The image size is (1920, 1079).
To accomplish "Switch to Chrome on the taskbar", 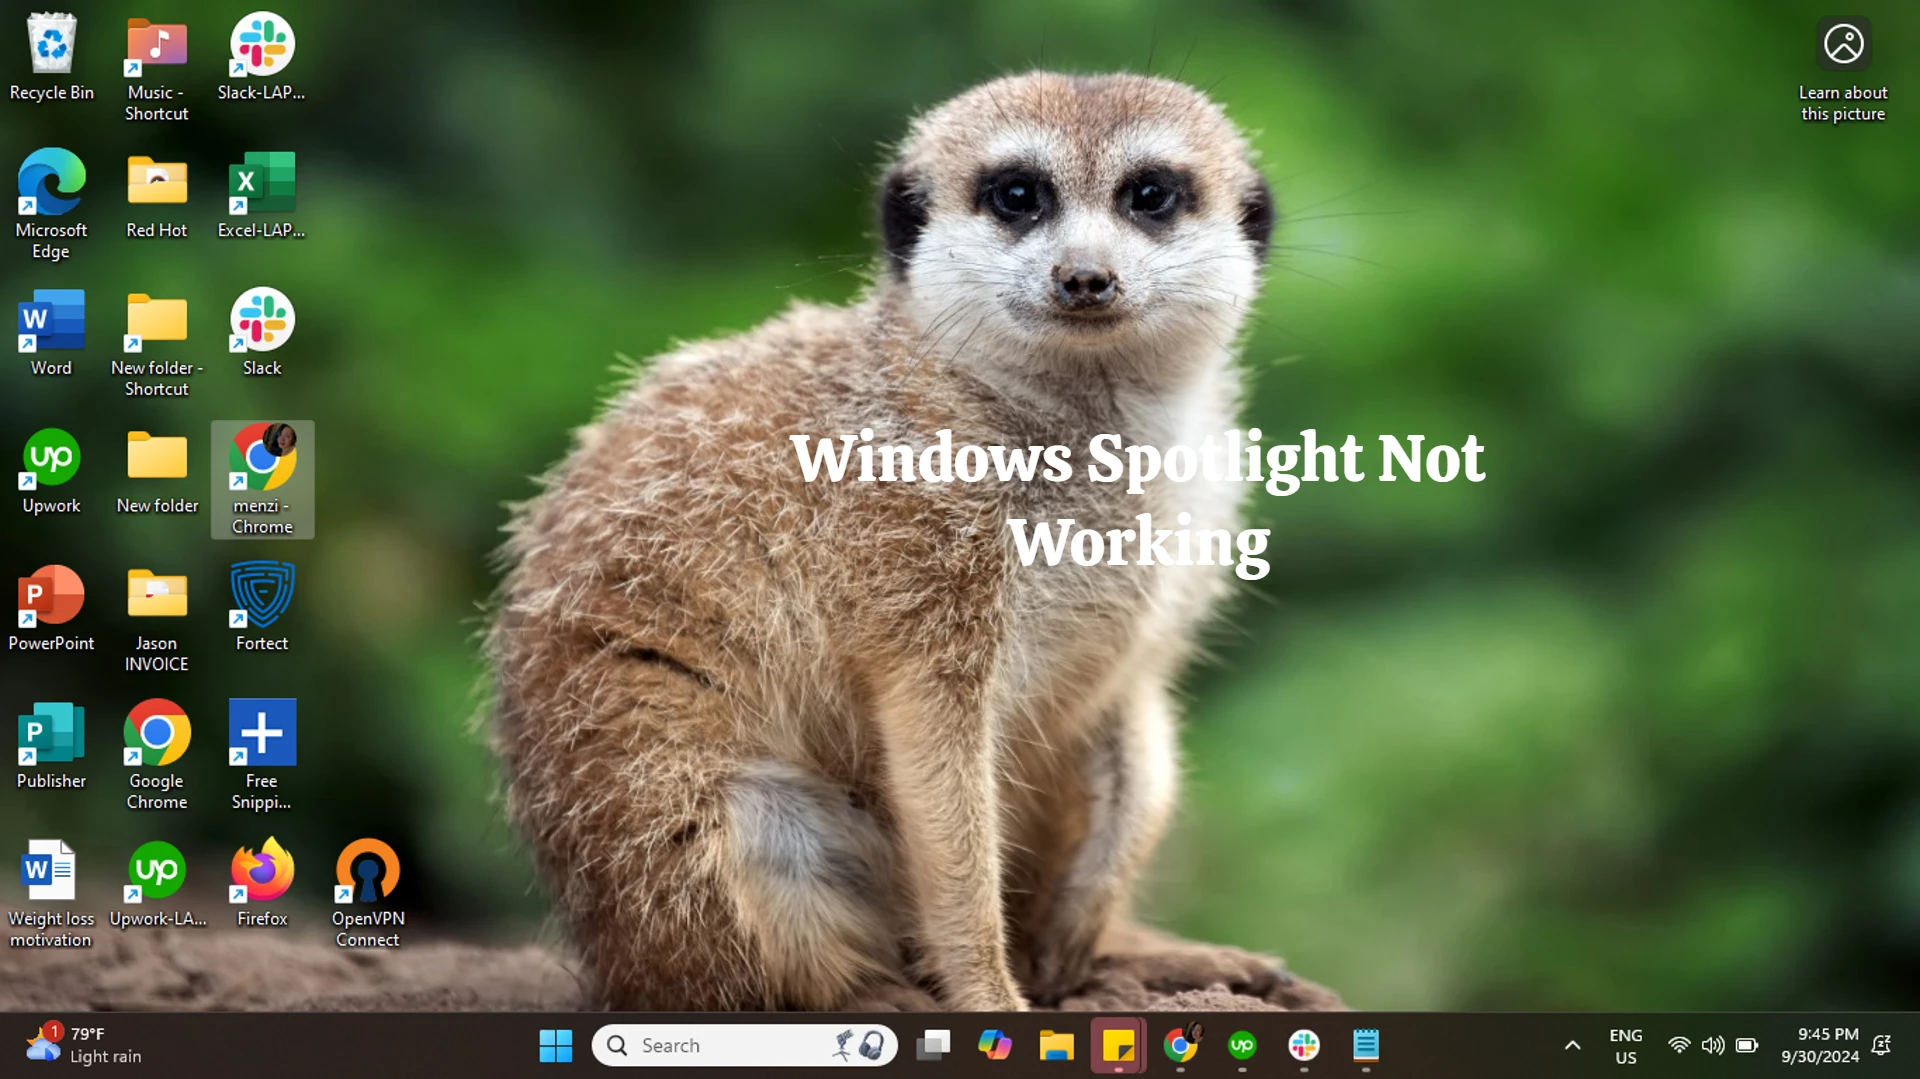I will click(x=1181, y=1046).
